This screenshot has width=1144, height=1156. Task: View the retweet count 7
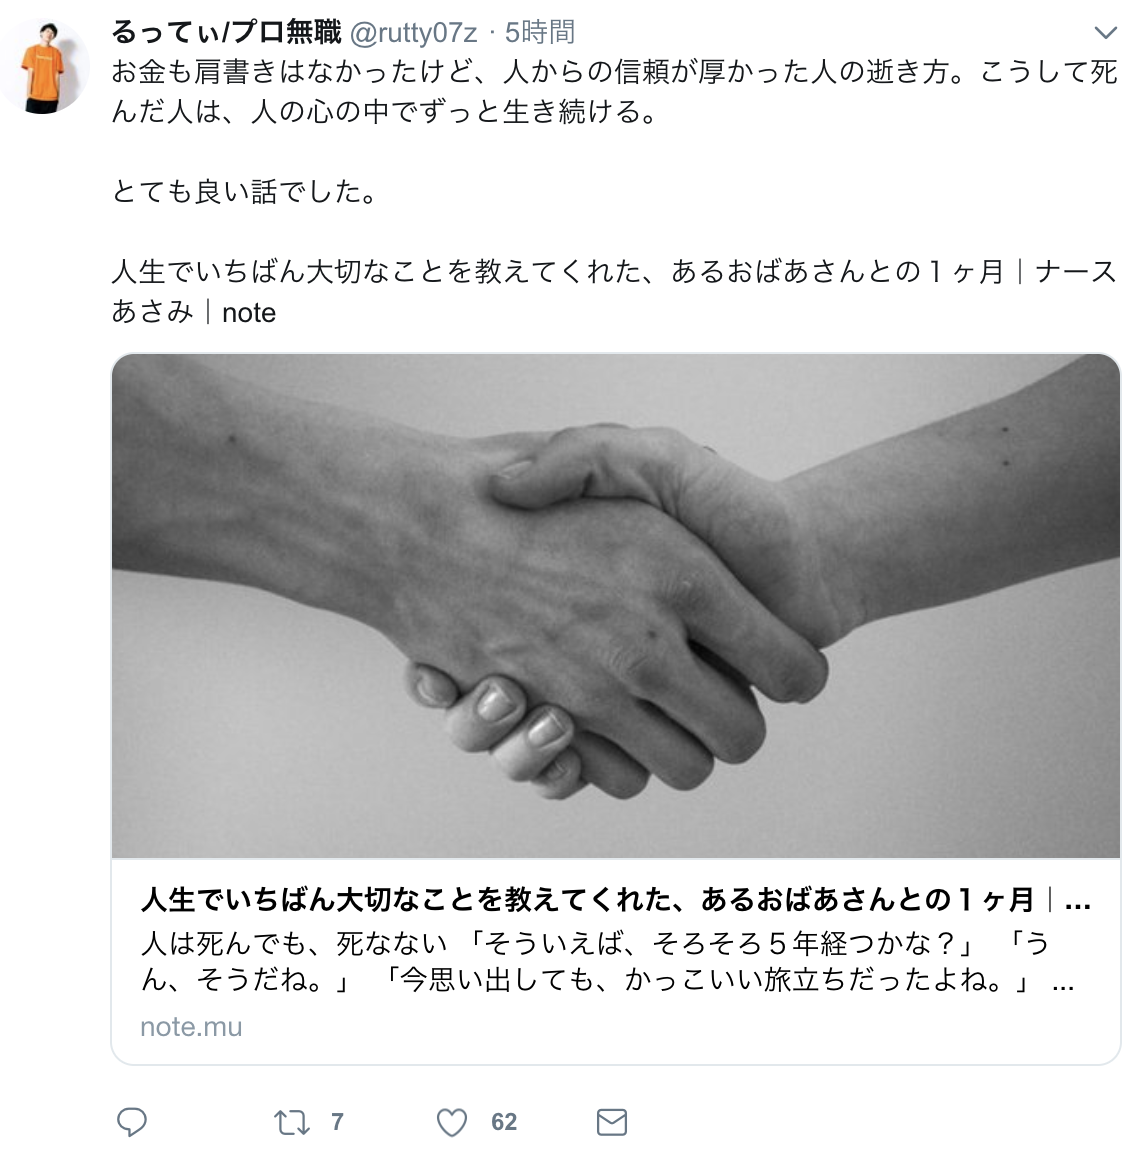[337, 1122]
